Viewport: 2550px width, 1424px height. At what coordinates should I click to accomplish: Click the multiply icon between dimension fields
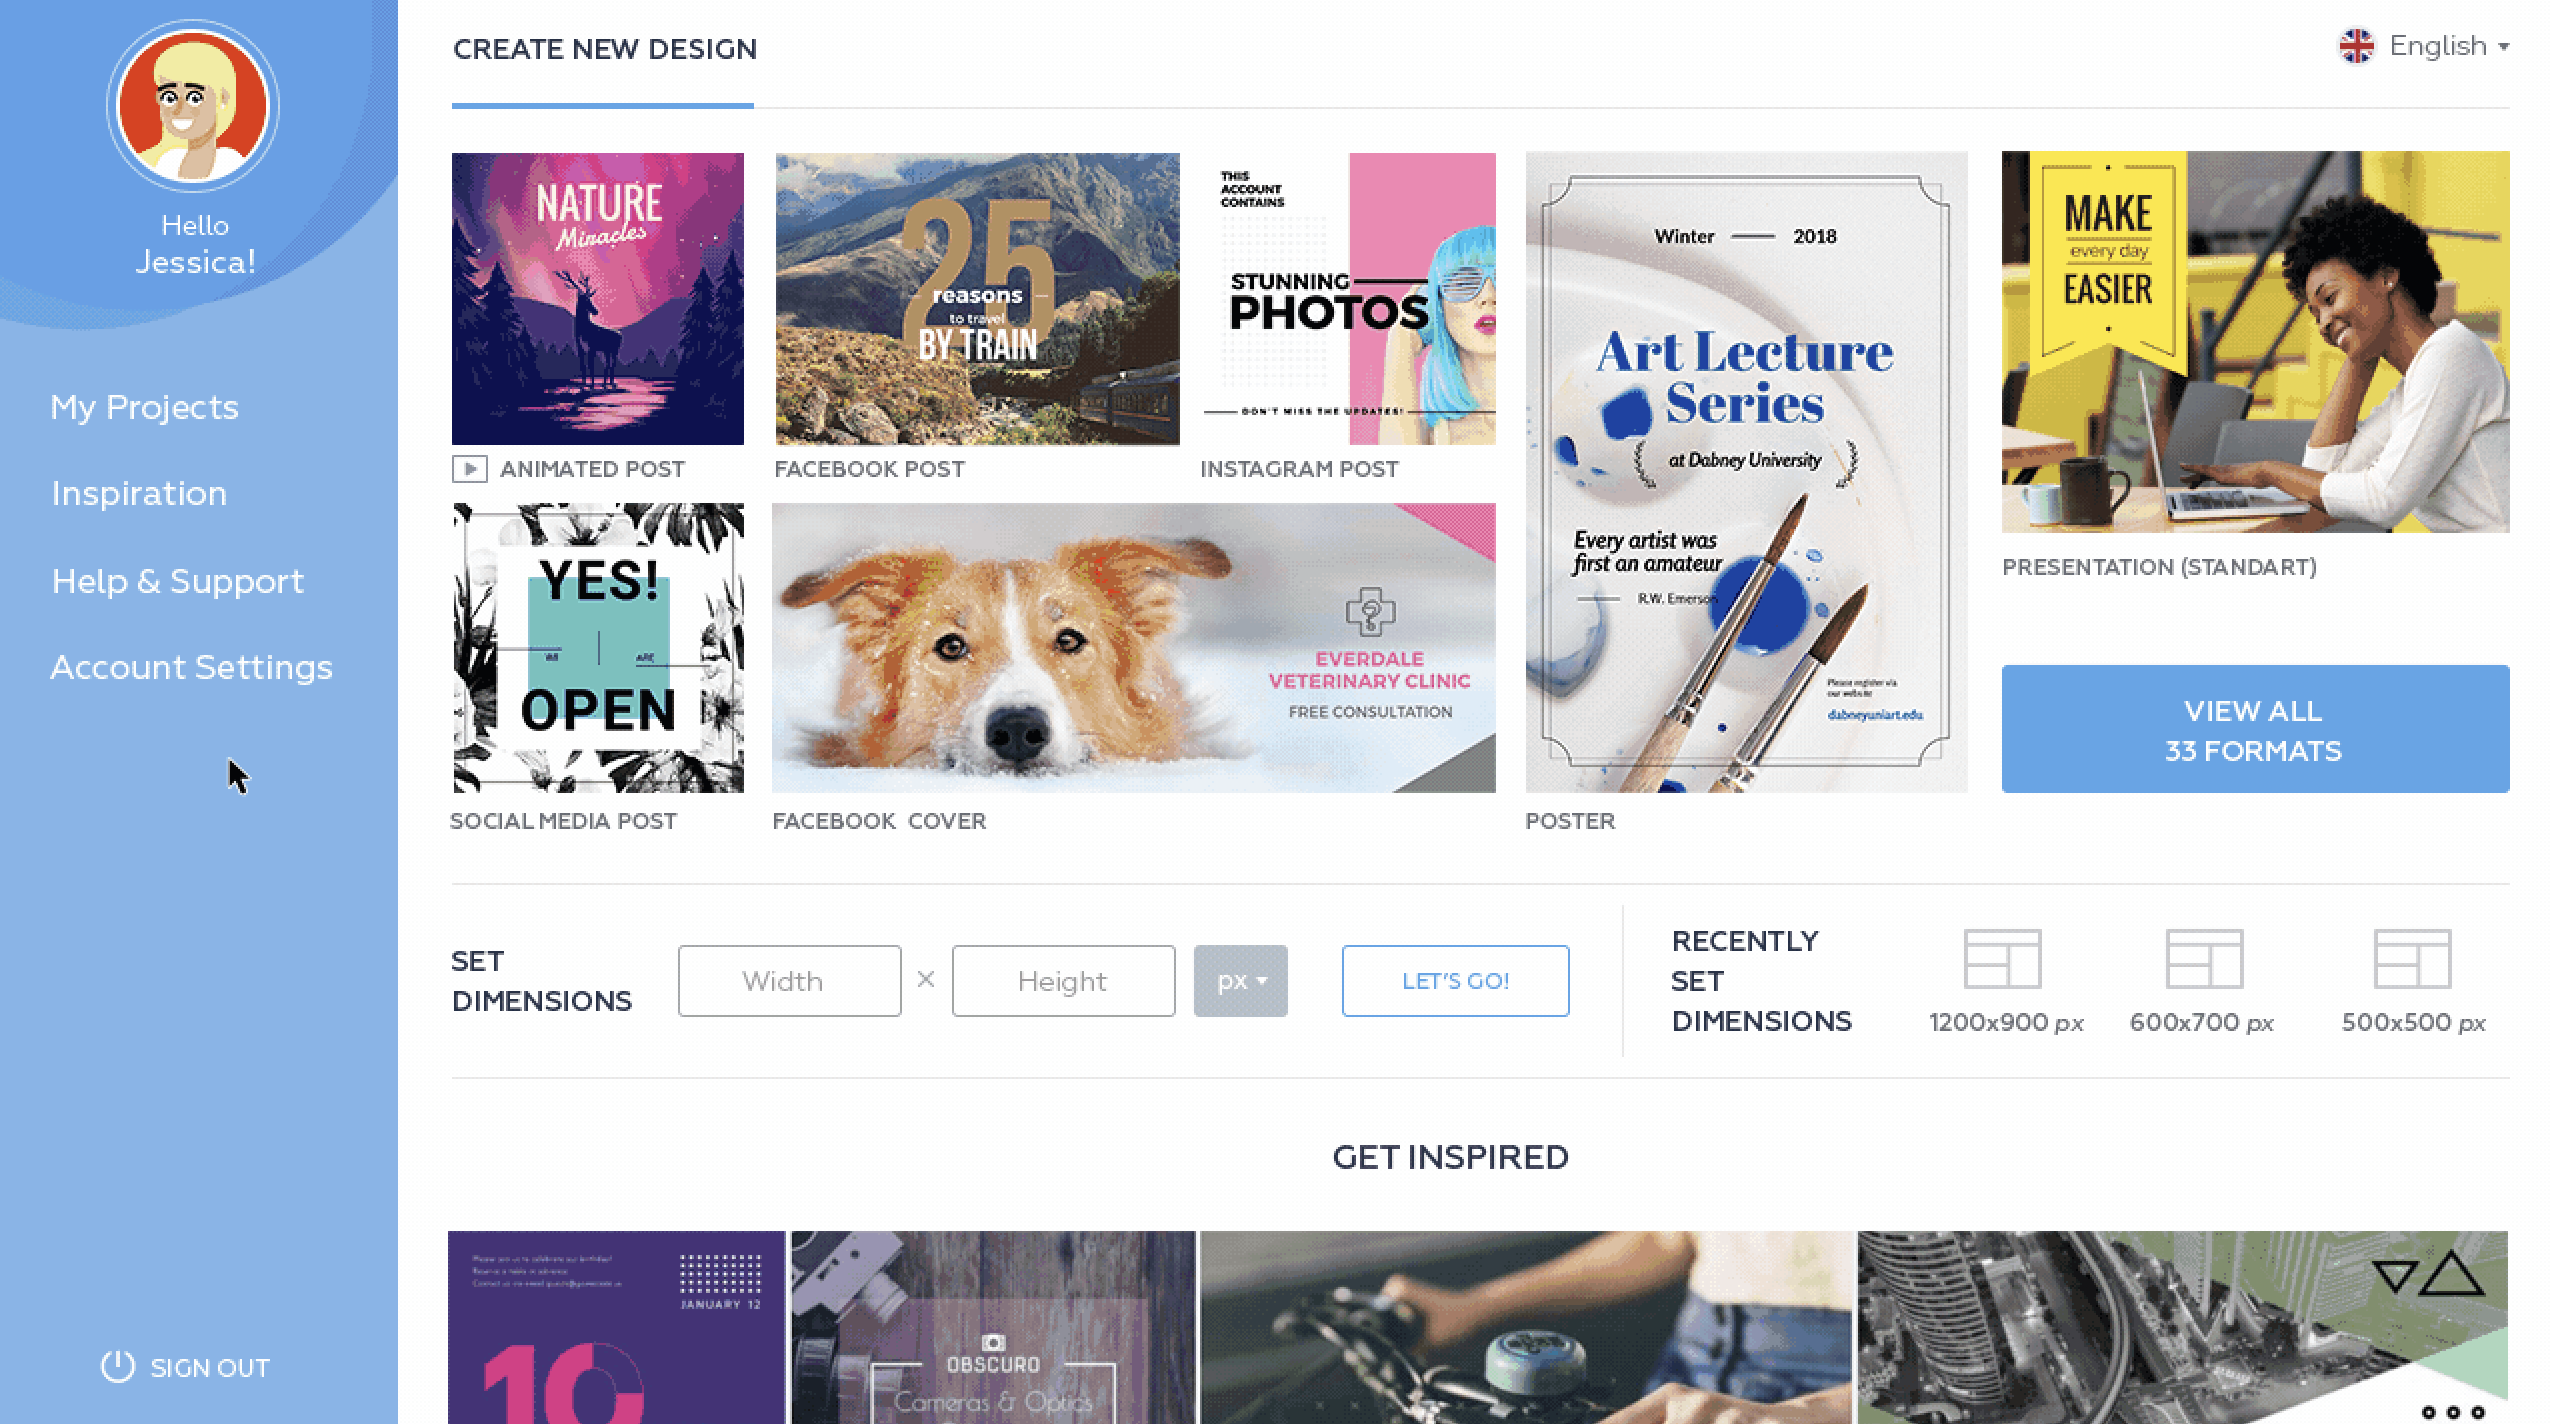pos(926,979)
